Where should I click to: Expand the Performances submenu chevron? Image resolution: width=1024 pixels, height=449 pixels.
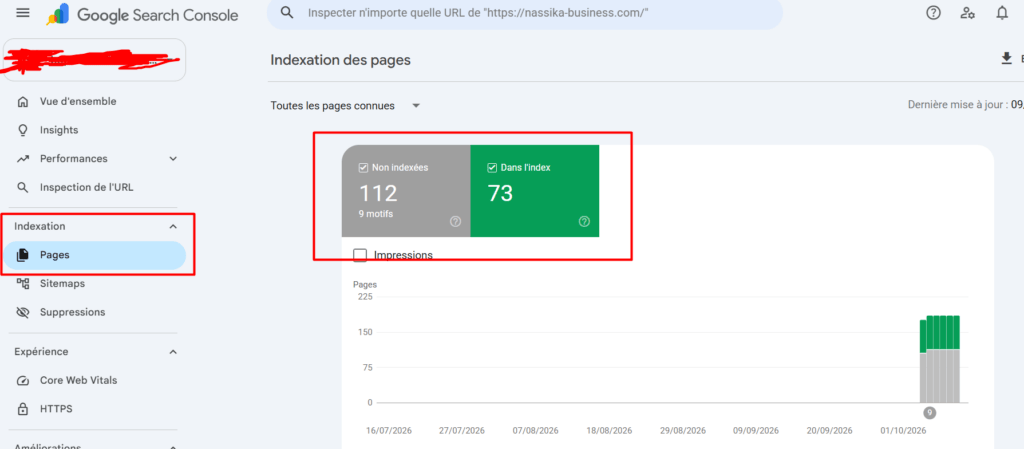tap(173, 159)
